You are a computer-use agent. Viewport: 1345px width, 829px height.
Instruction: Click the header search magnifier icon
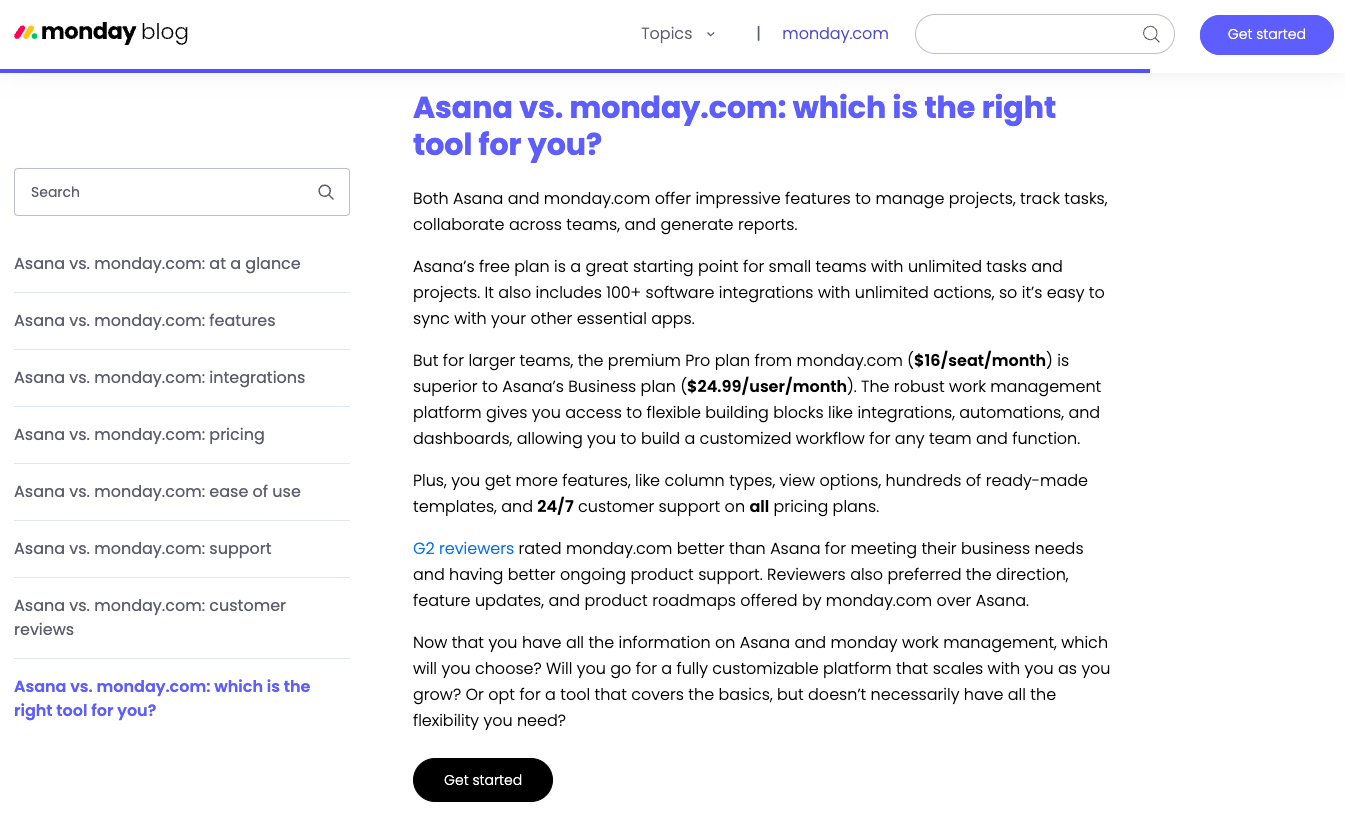(1151, 34)
